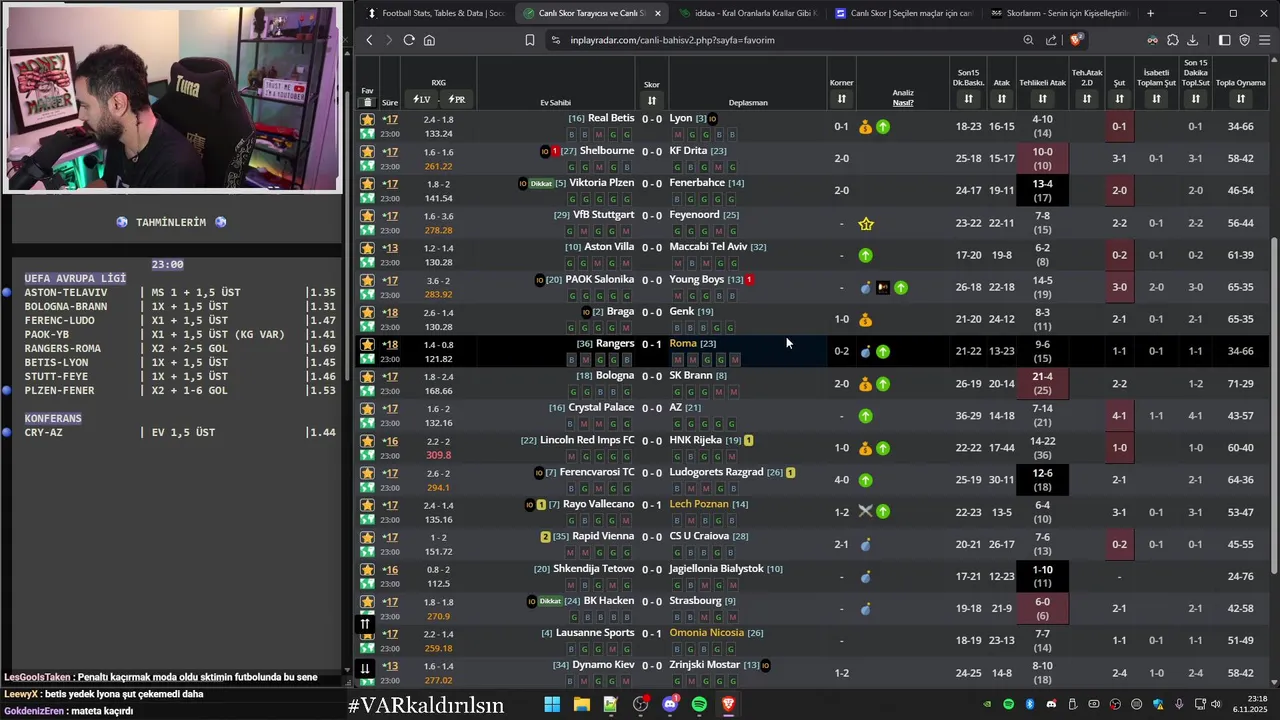Click the PR RXG filter button
This screenshot has width=1280, height=720.
pyautogui.click(x=456, y=100)
